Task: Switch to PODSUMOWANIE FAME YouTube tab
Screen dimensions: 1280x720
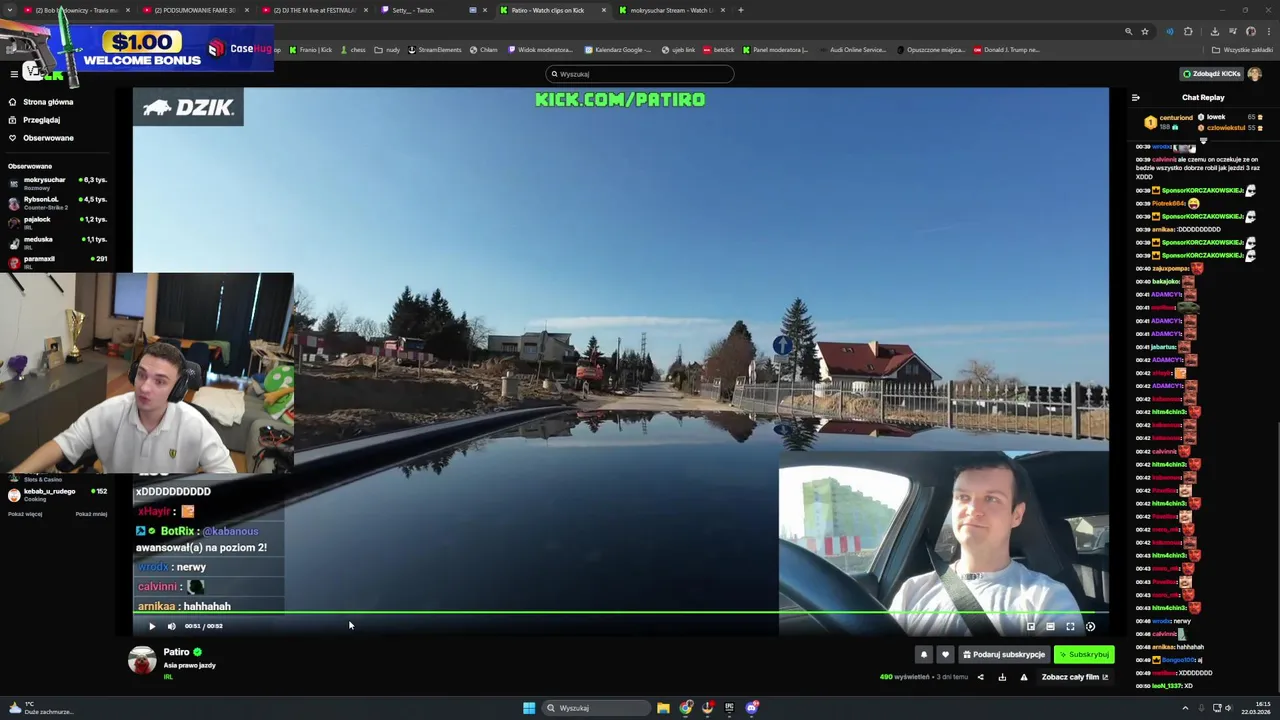Action: [195, 10]
